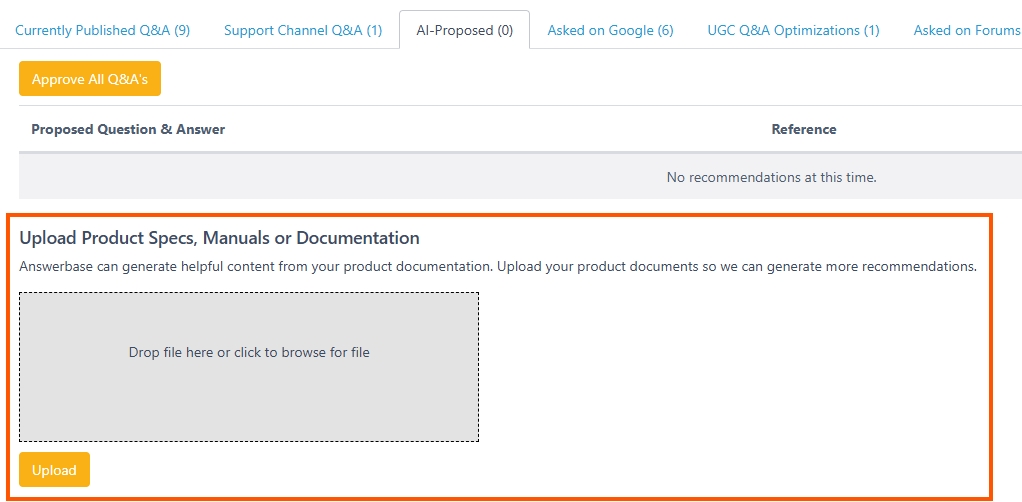Show the Asked on Forums tab
This screenshot has height=502, width=1022.
point(967,30)
